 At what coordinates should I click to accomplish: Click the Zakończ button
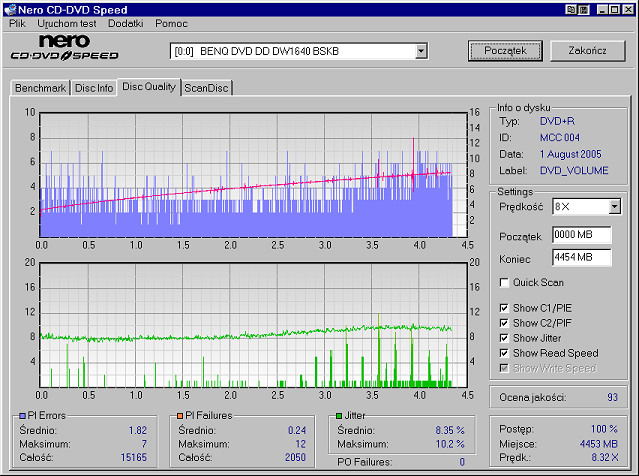click(x=588, y=51)
